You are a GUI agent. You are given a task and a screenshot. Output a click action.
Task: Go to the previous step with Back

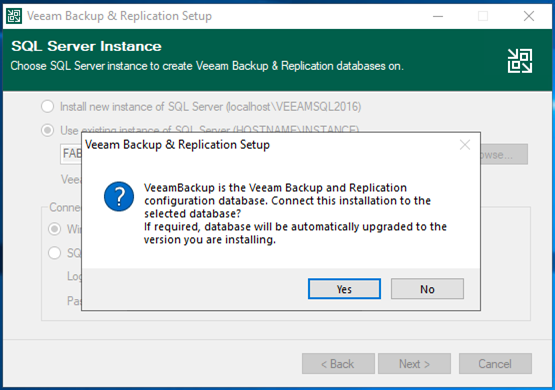(x=338, y=363)
